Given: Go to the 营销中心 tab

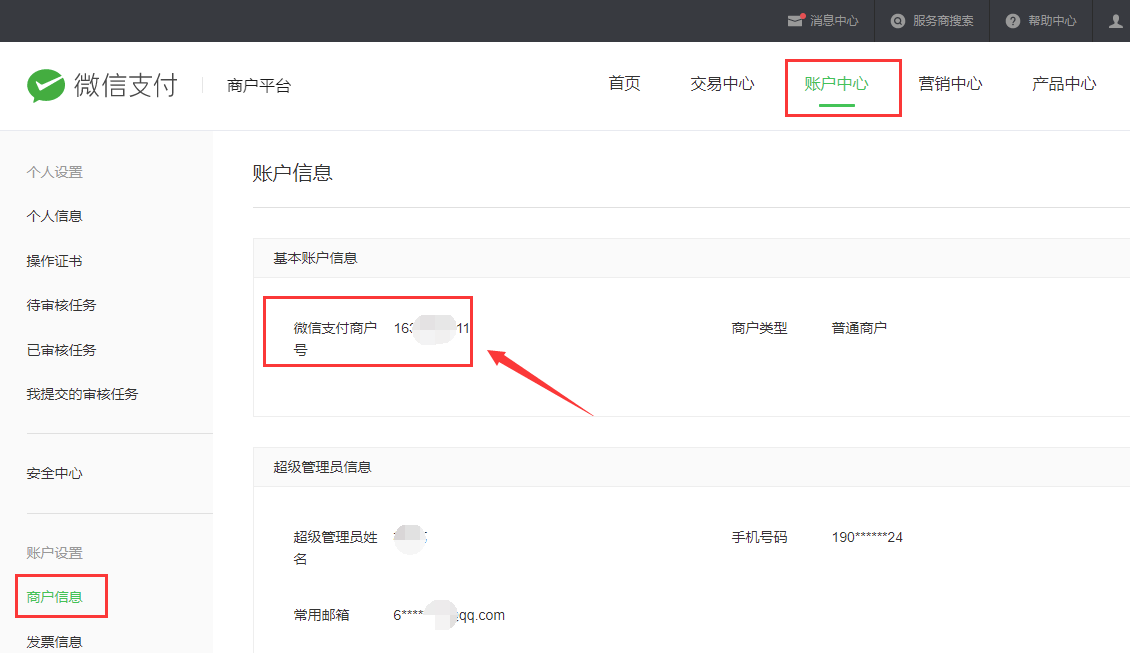Looking at the screenshot, I should [x=950, y=84].
